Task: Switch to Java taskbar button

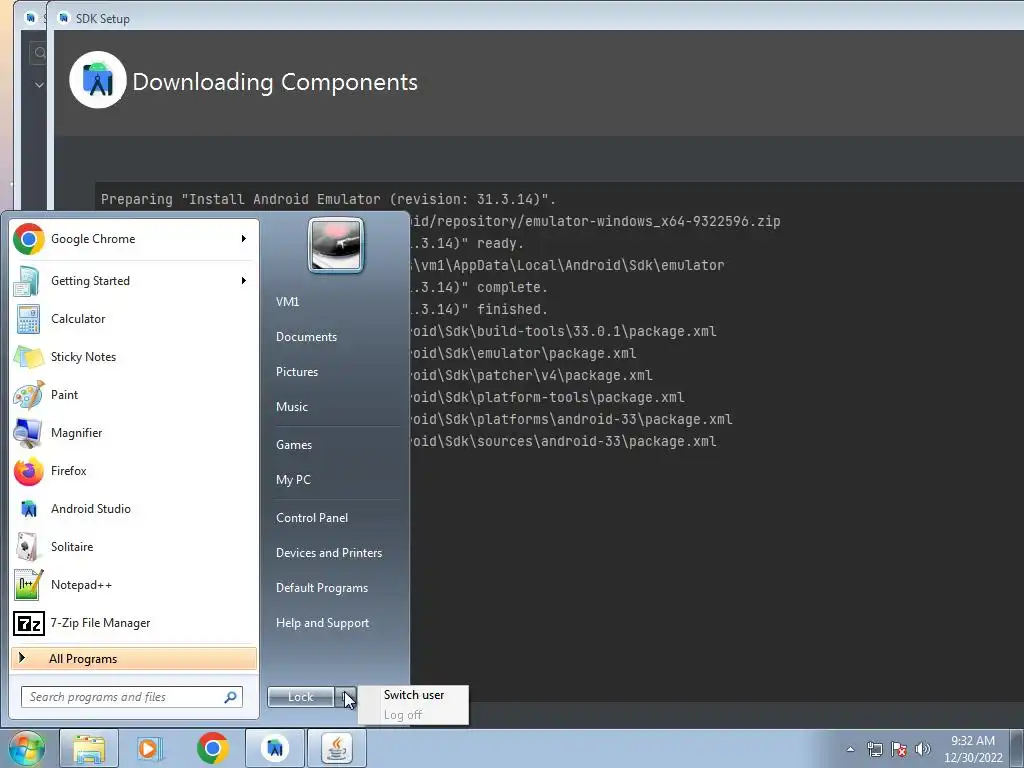Action: 337,748
